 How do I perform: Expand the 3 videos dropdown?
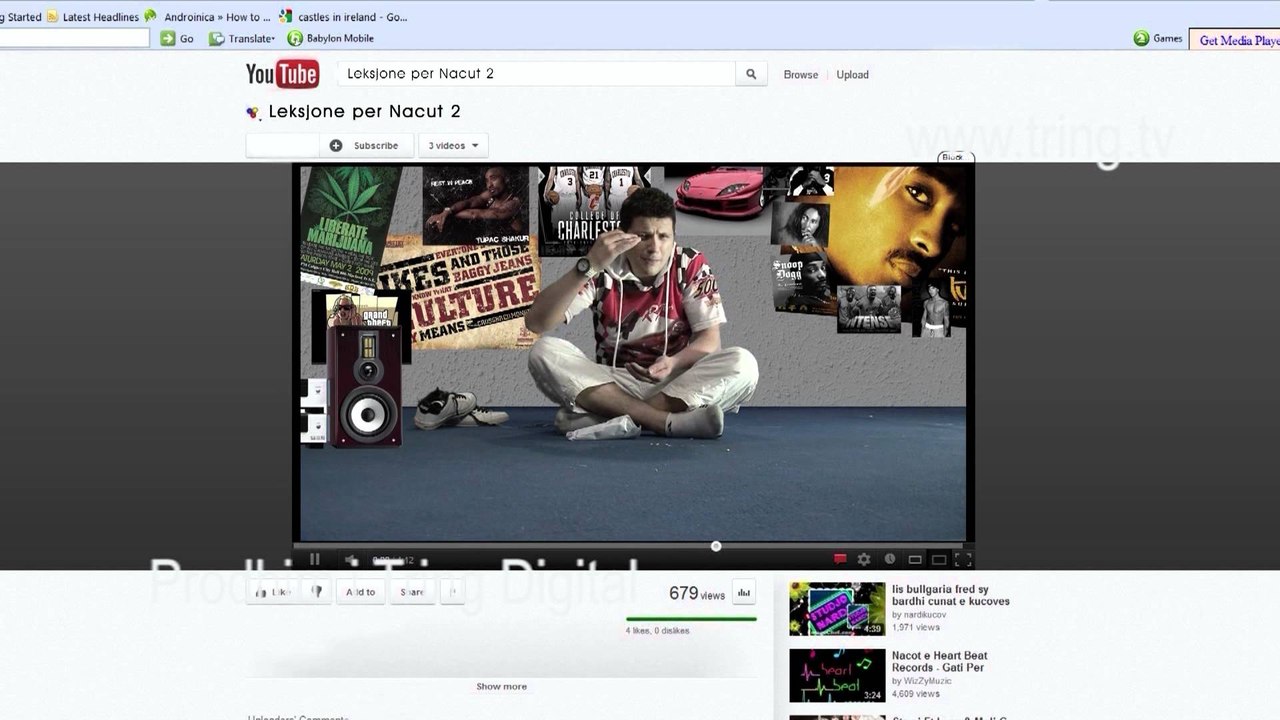pos(453,146)
